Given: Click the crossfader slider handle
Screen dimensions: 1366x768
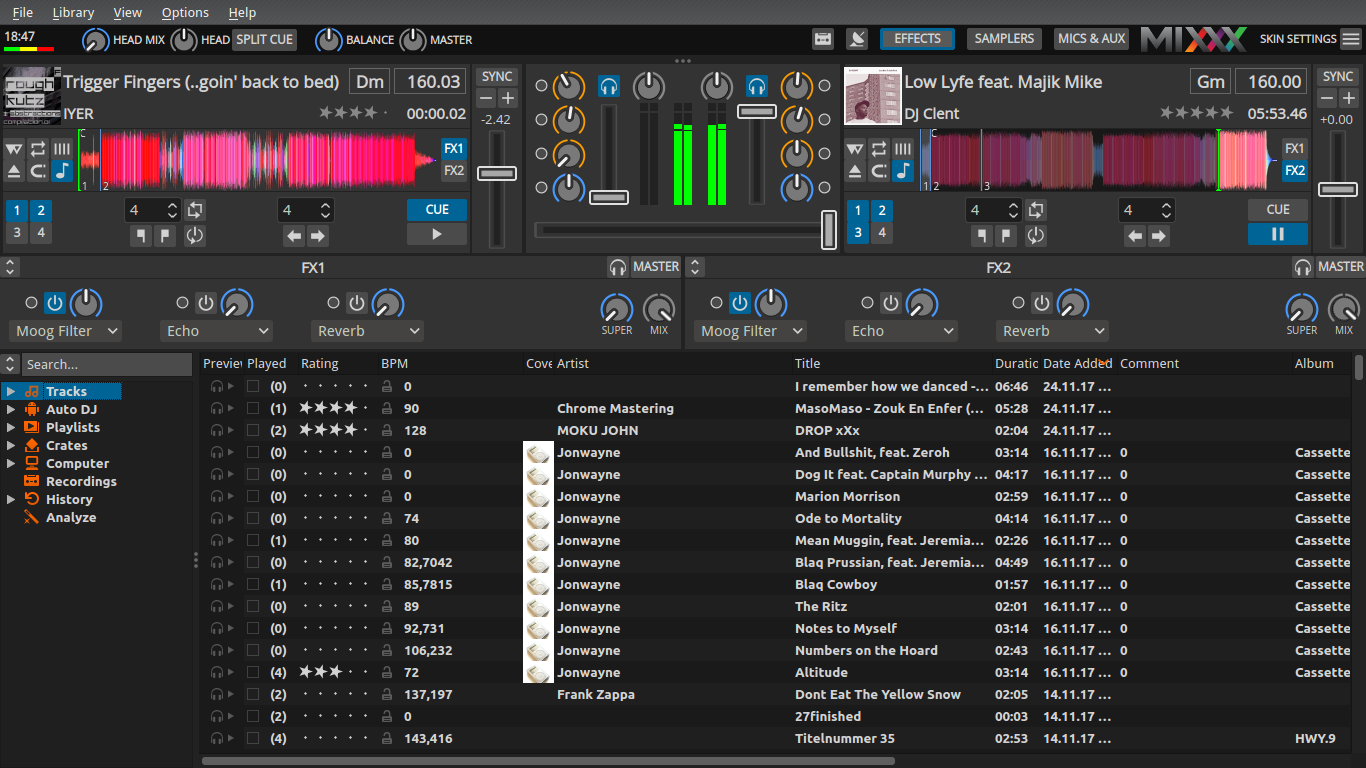Looking at the screenshot, I should pos(828,230).
